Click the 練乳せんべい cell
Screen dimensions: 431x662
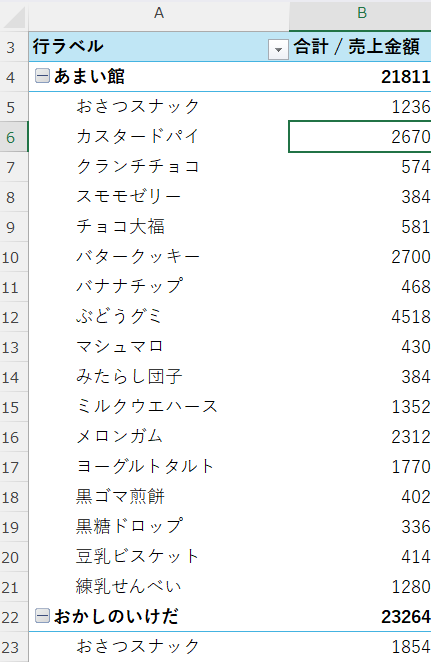tap(159, 586)
